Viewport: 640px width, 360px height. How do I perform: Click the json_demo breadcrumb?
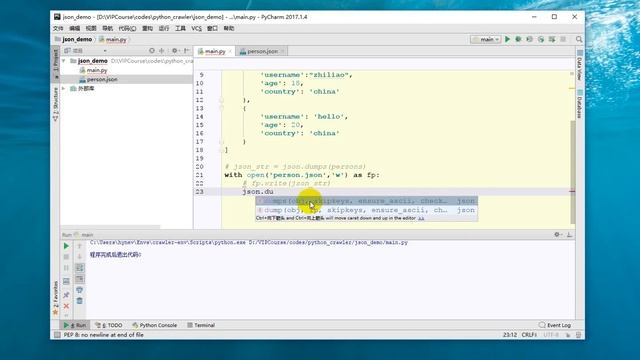click(x=73, y=40)
